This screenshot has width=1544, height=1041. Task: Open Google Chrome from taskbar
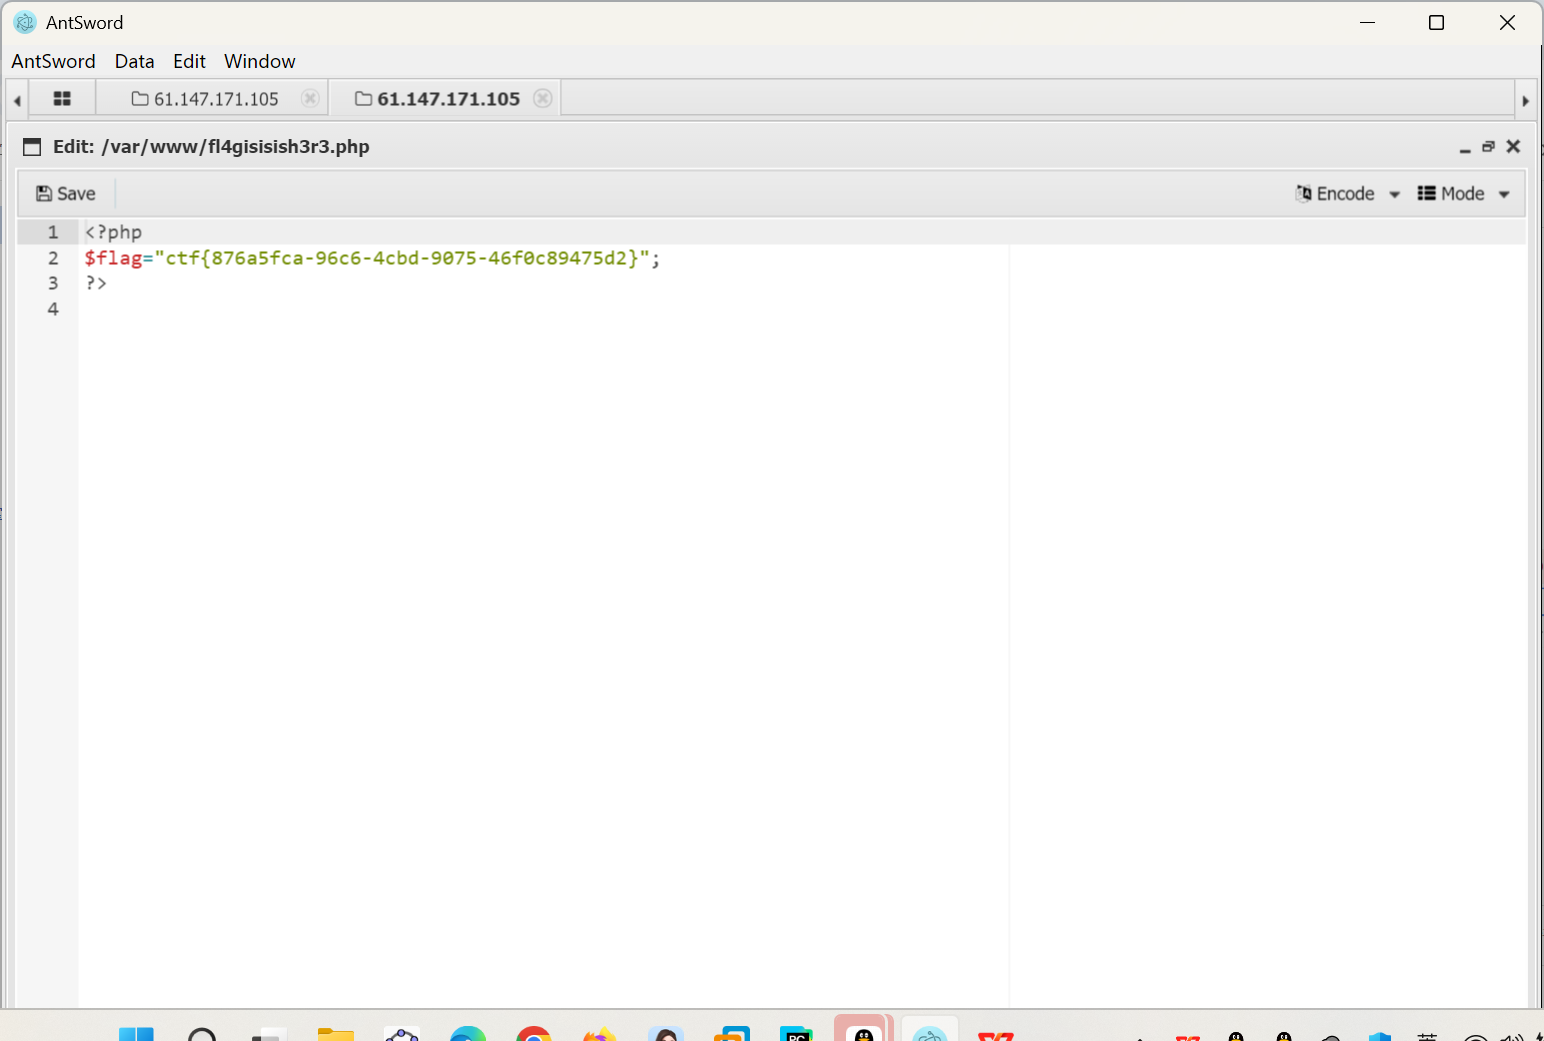click(534, 1034)
